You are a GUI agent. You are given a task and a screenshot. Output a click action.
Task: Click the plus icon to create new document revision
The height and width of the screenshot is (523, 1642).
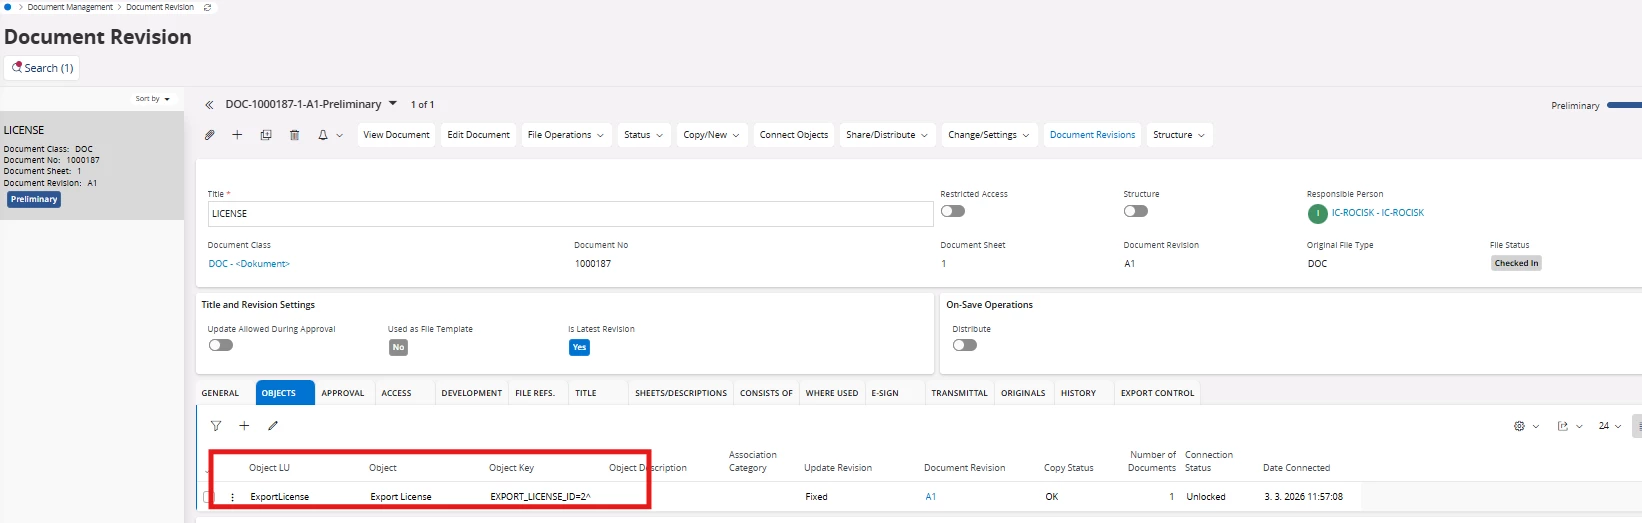coord(237,135)
